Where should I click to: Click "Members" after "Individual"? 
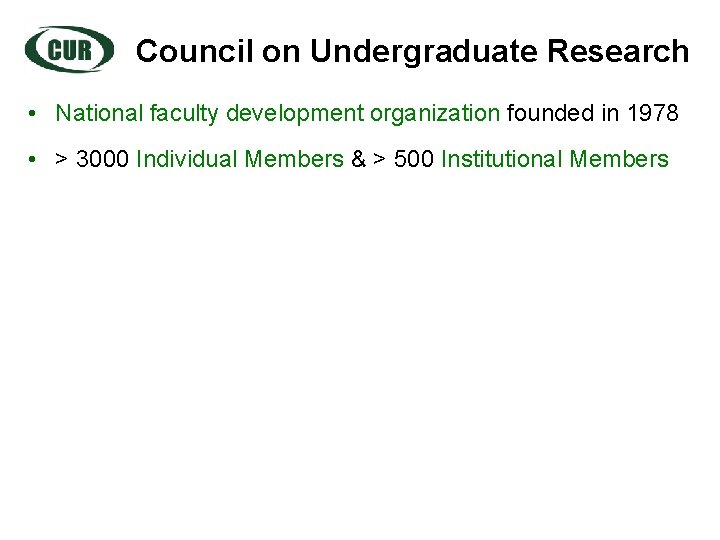pyautogui.click(x=295, y=159)
